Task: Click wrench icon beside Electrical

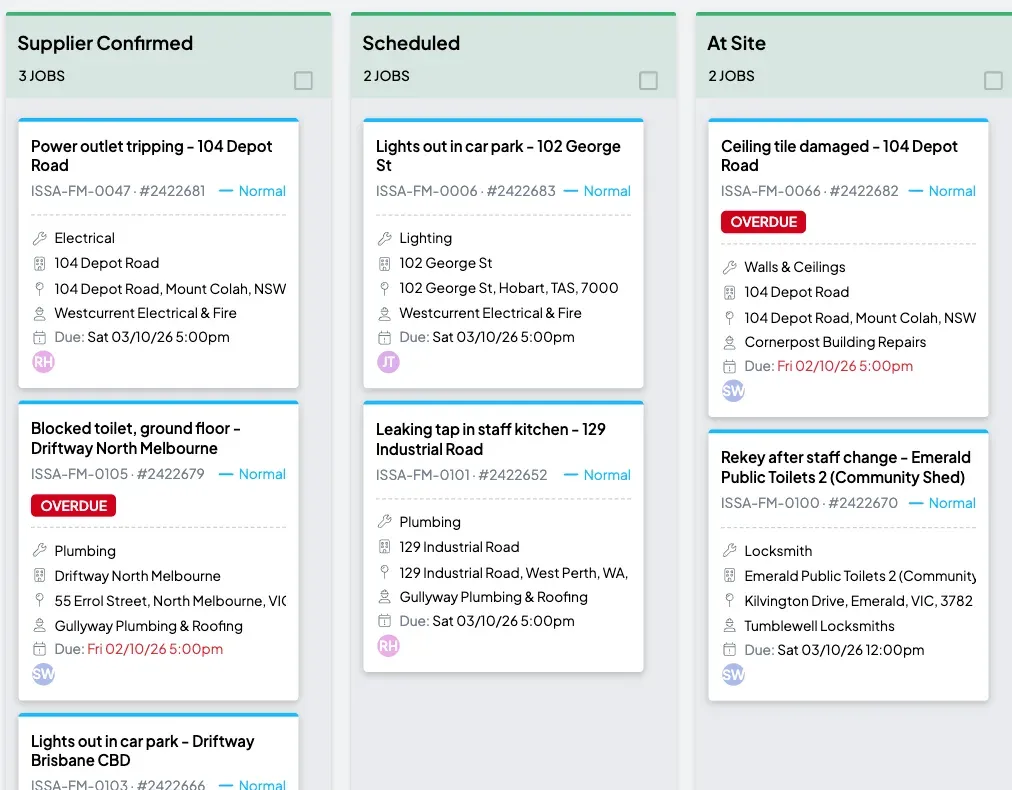Action: 39,238
